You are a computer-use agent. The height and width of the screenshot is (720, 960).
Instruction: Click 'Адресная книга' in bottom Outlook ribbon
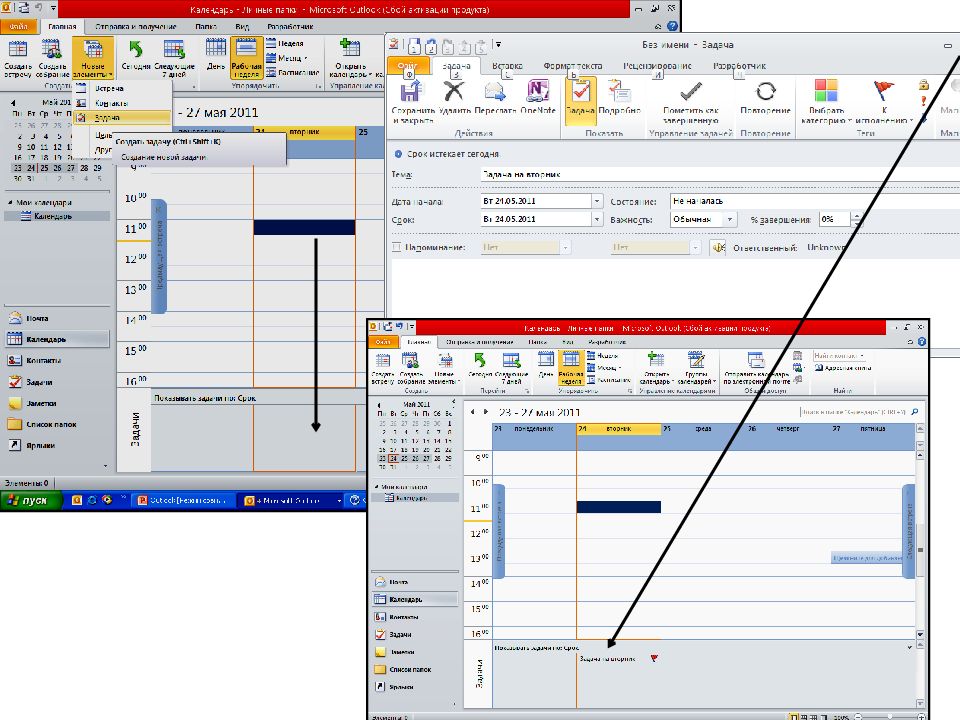coord(843,368)
